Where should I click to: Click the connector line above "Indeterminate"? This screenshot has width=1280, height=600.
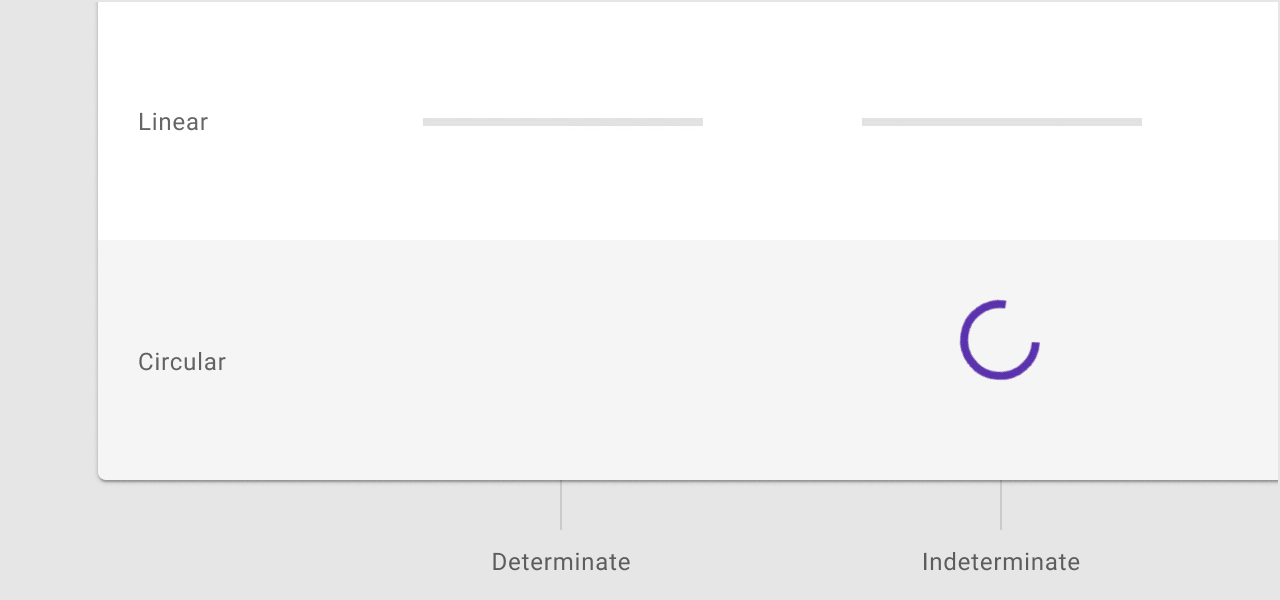[x=1001, y=505]
